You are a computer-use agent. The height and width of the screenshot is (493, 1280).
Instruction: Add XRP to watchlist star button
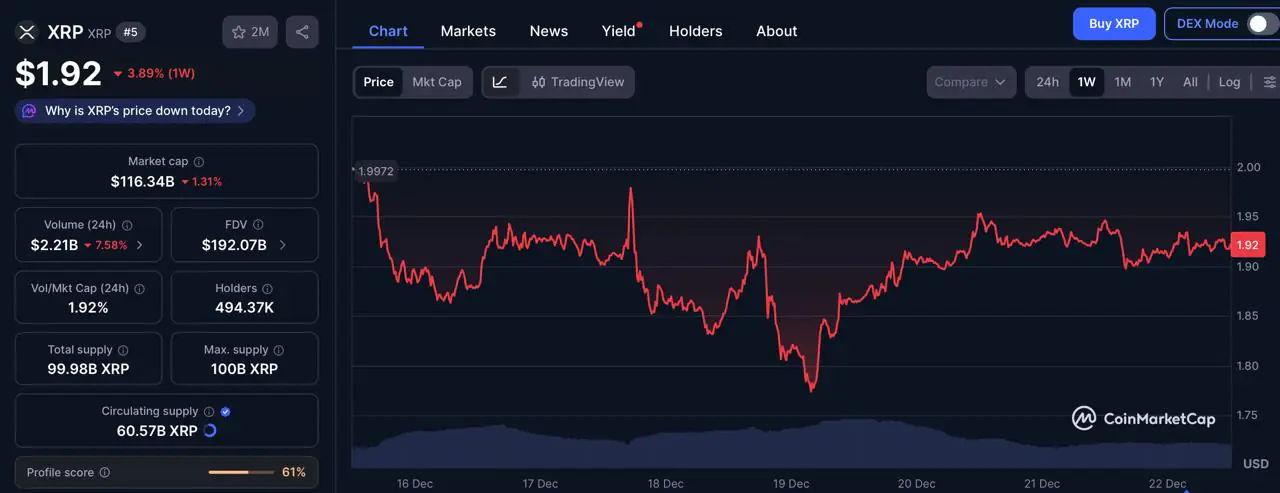pyautogui.click(x=249, y=32)
